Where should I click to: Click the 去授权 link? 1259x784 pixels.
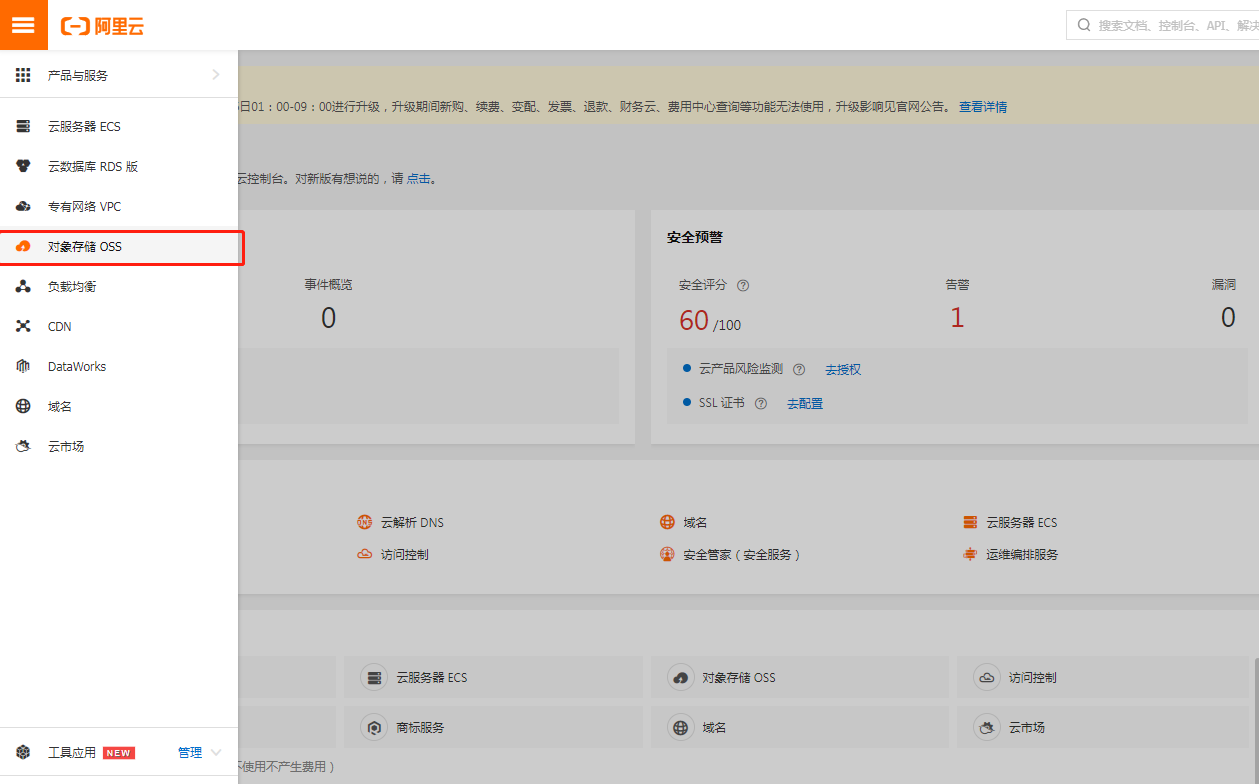tap(843, 370)
